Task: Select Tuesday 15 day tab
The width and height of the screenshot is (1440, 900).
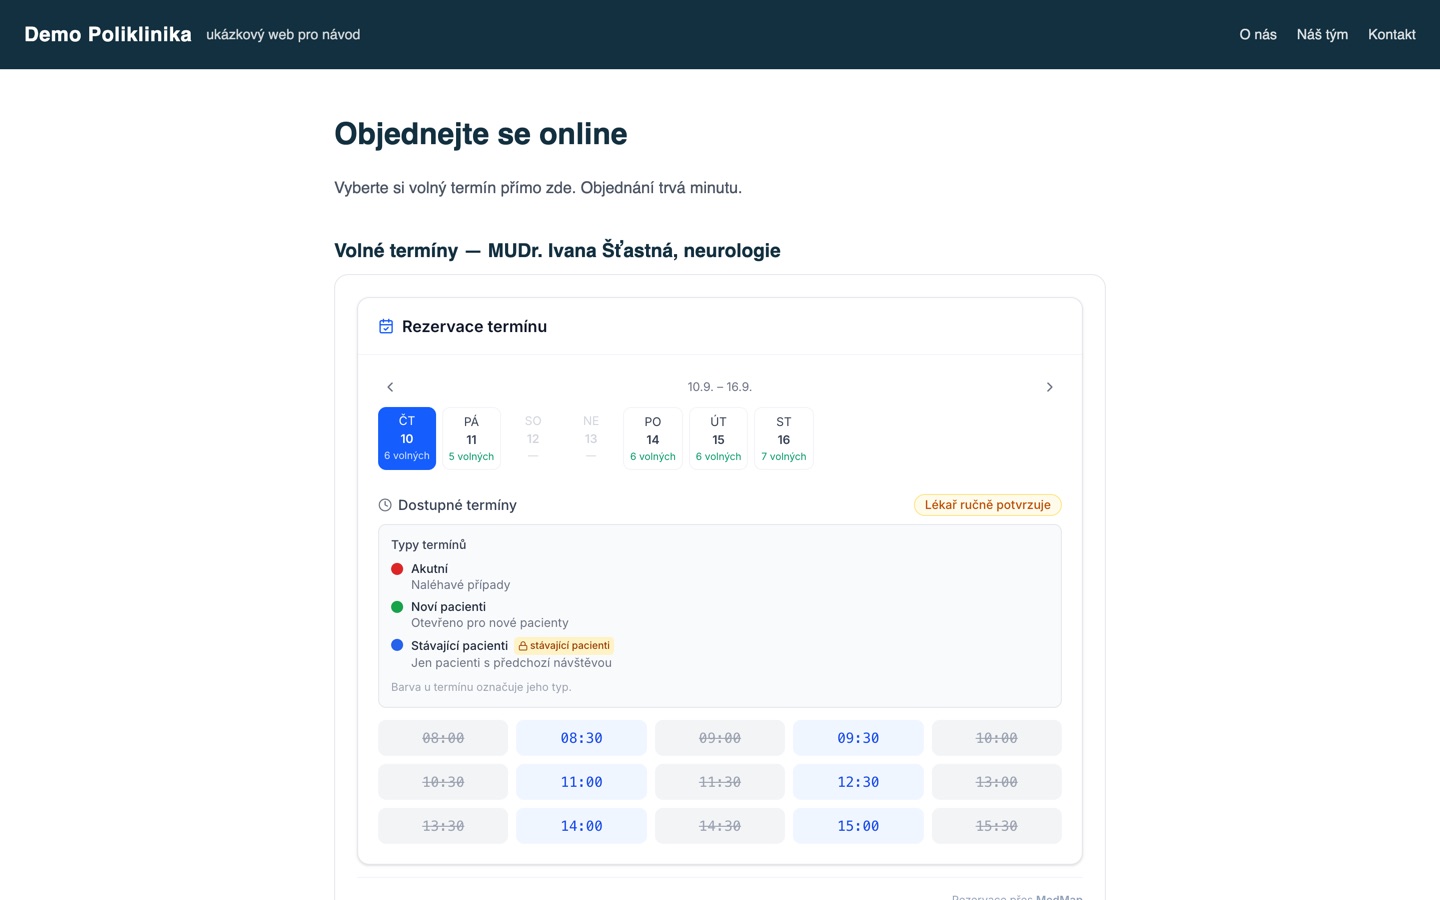Action: tap(718, 438)
